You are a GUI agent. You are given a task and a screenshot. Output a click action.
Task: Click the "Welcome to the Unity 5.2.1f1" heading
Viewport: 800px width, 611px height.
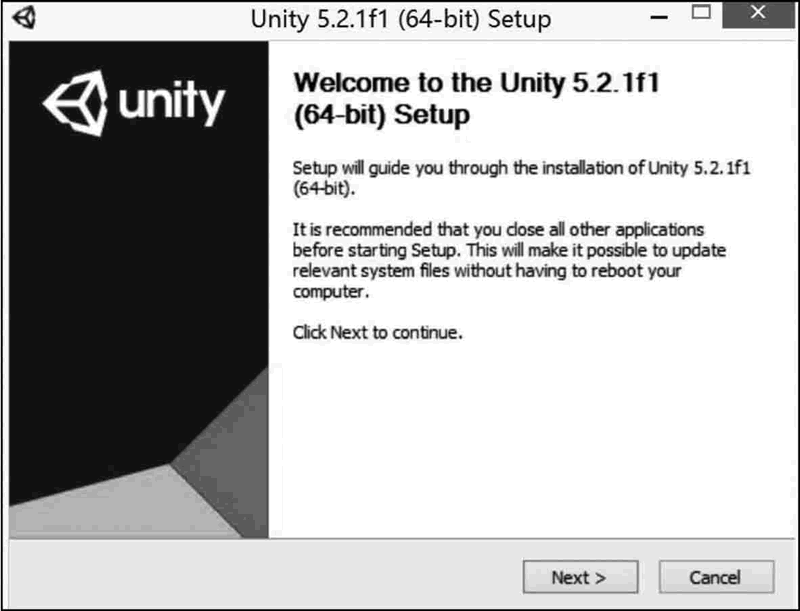(476, 84)
